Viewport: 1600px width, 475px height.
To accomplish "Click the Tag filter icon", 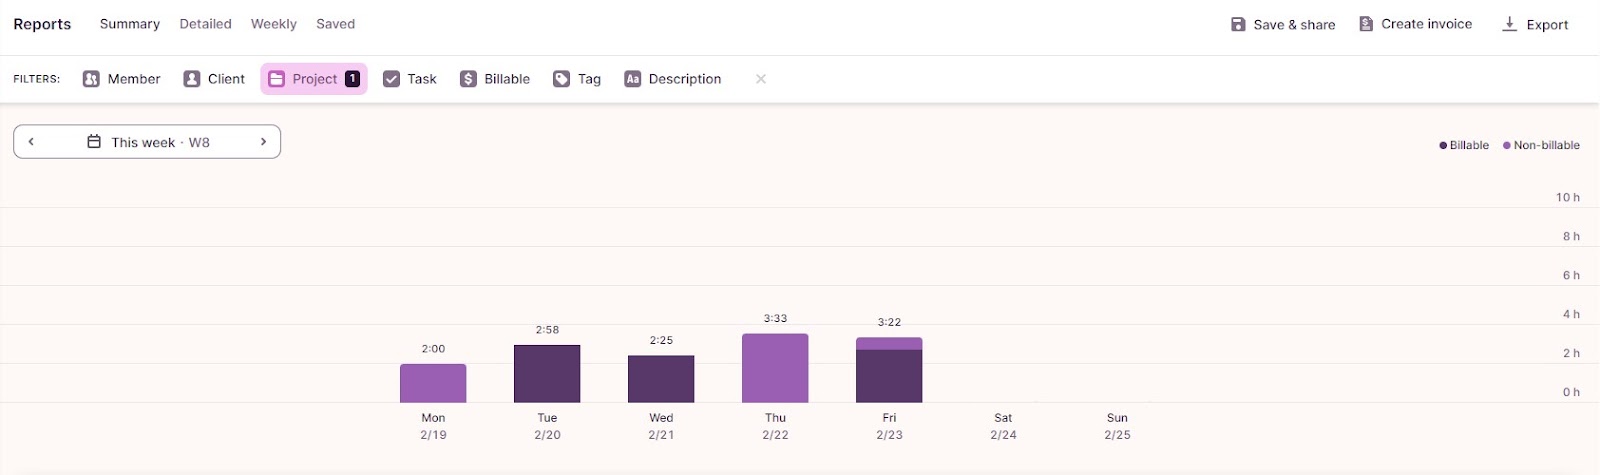I will coord(562,79).
